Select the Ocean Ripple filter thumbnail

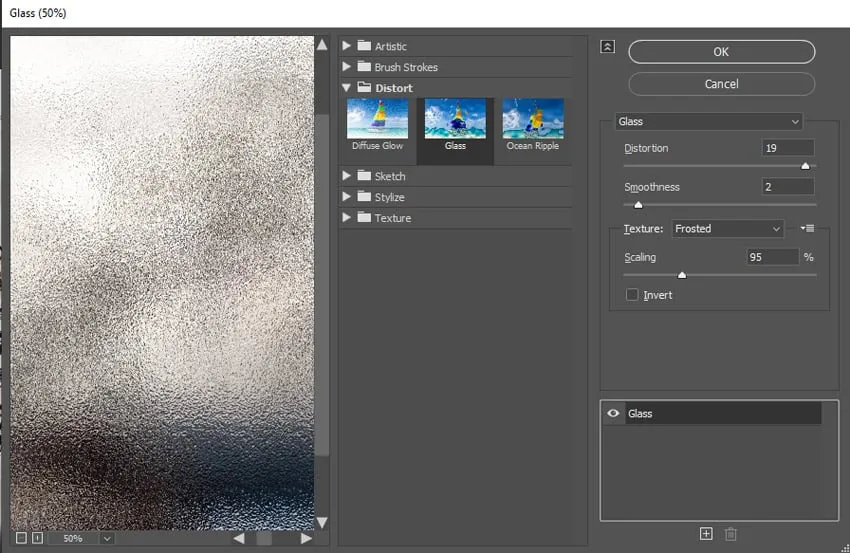tap(533, 119)
